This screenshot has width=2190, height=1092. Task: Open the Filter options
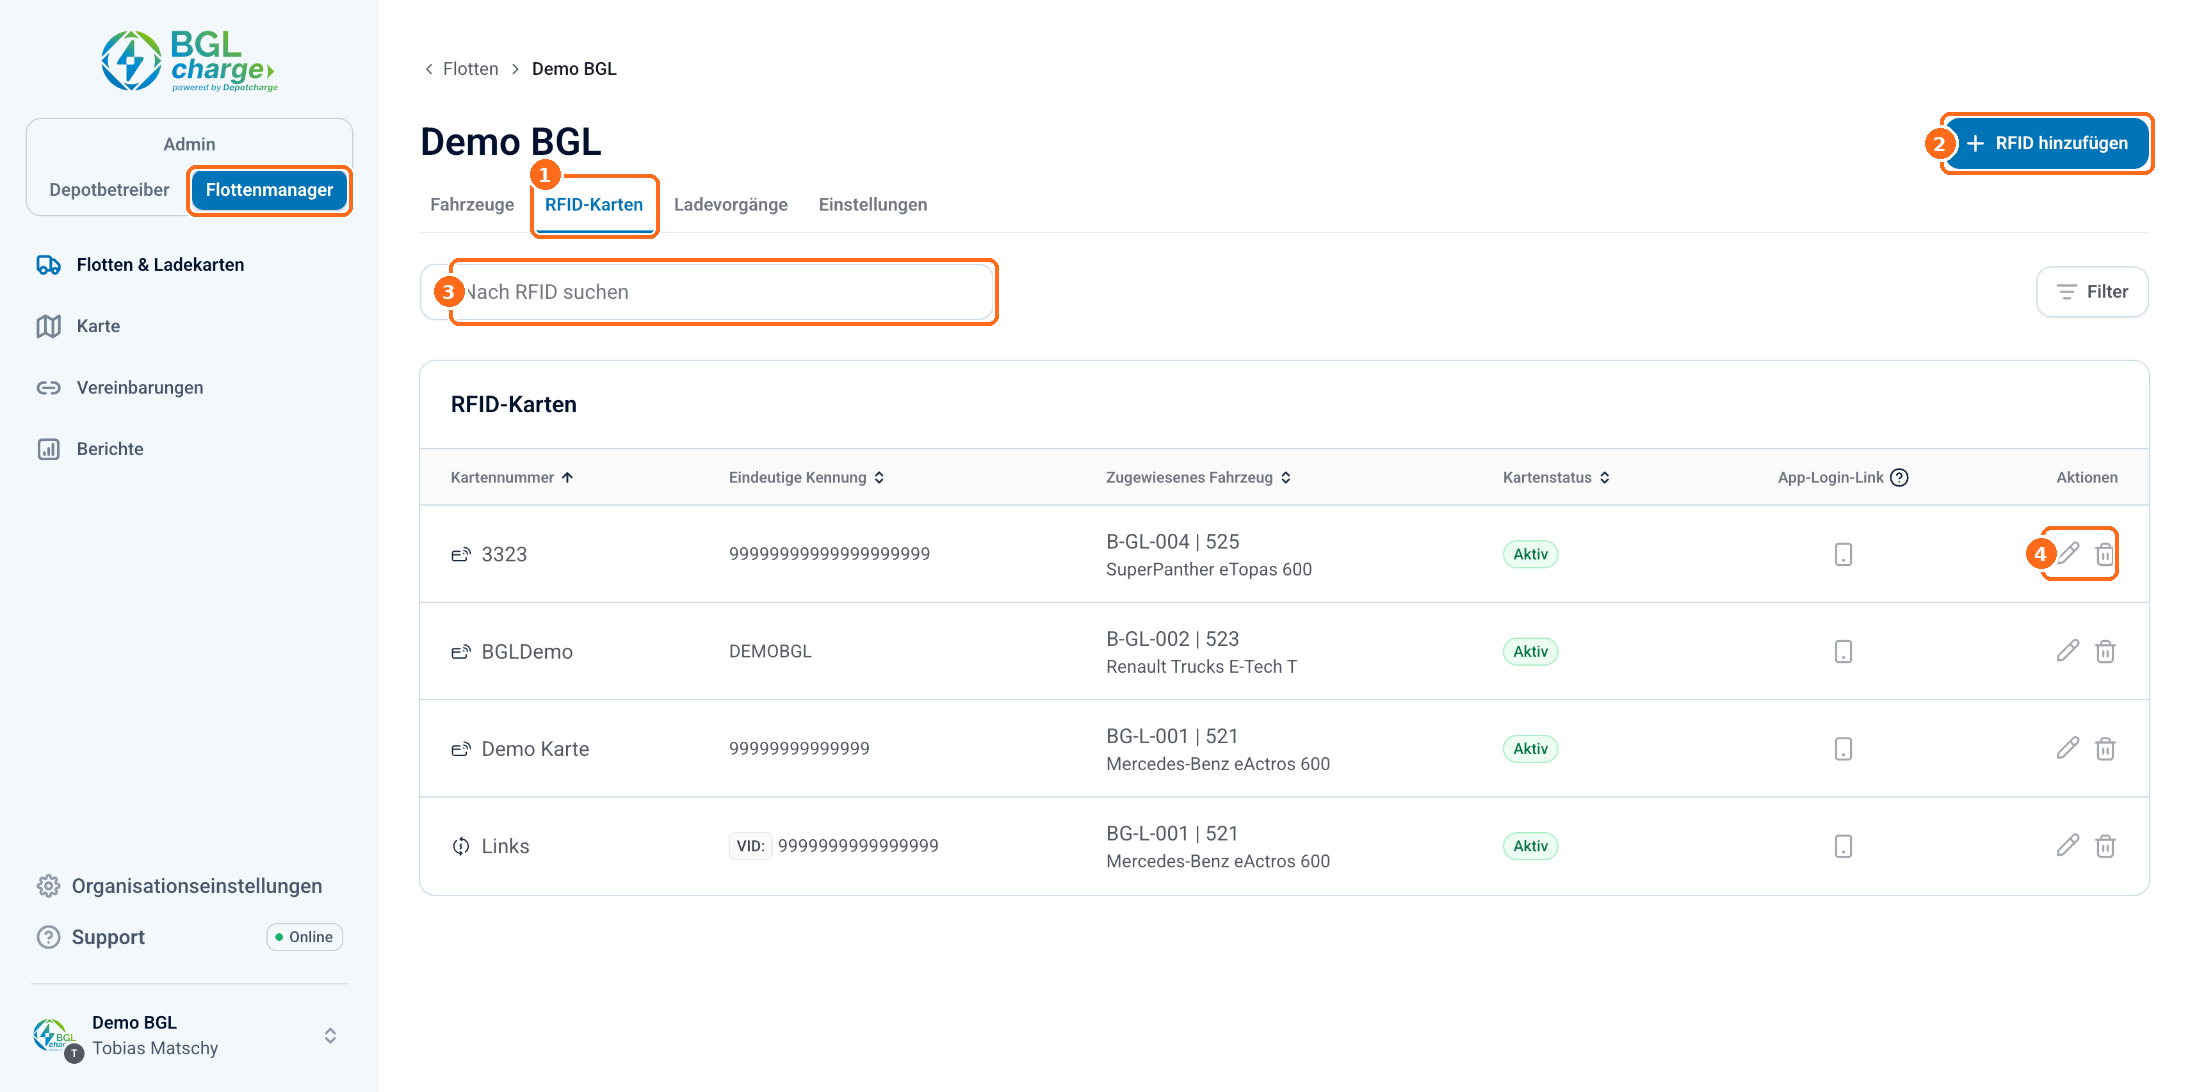2092,292
